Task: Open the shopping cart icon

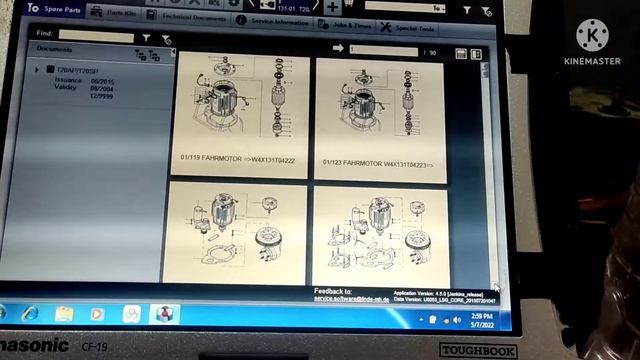Action: pyautogui.click(x=349, y=4)
